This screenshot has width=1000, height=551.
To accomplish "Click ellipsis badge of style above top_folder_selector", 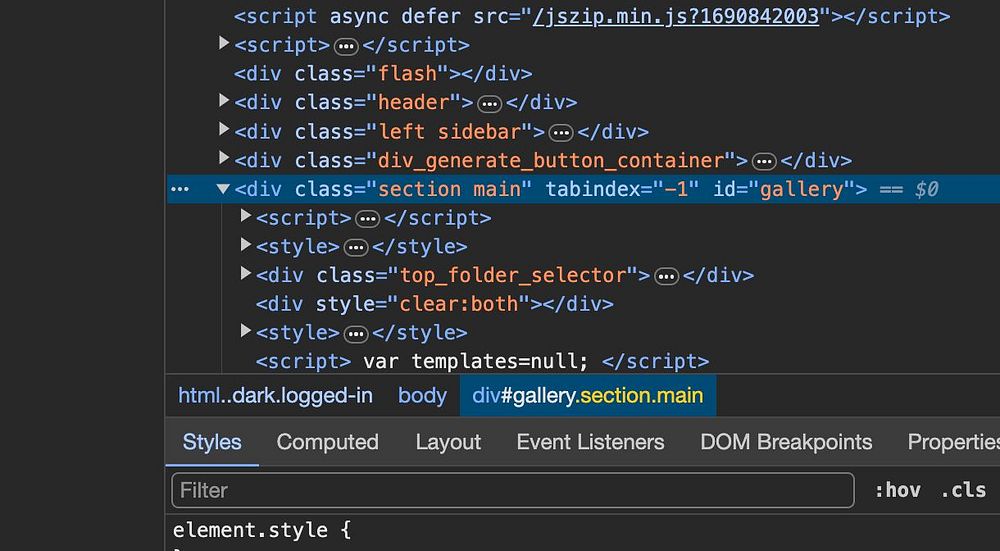I will pos(356,247).
